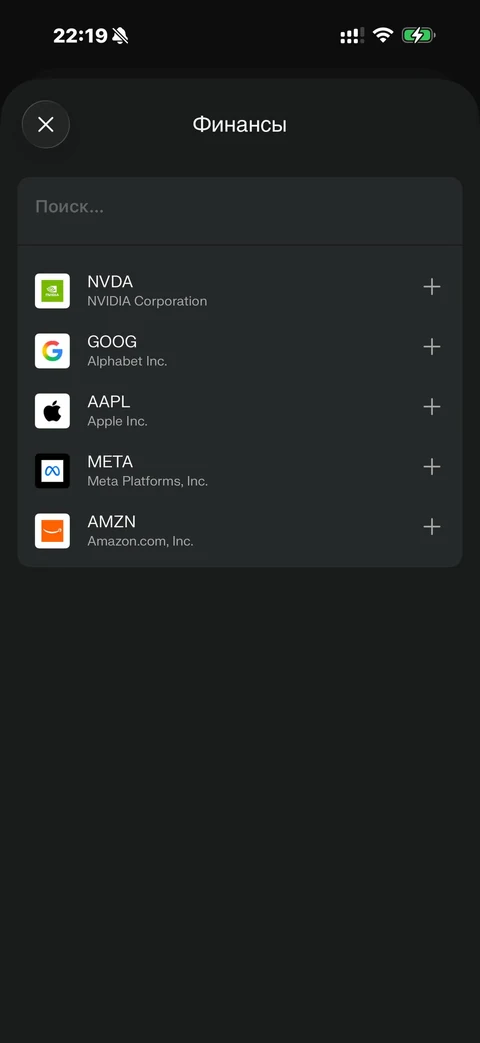Tap the Amazon logo thumbnail
This screenshot has width=480, height=1043.
pos(53,531)
